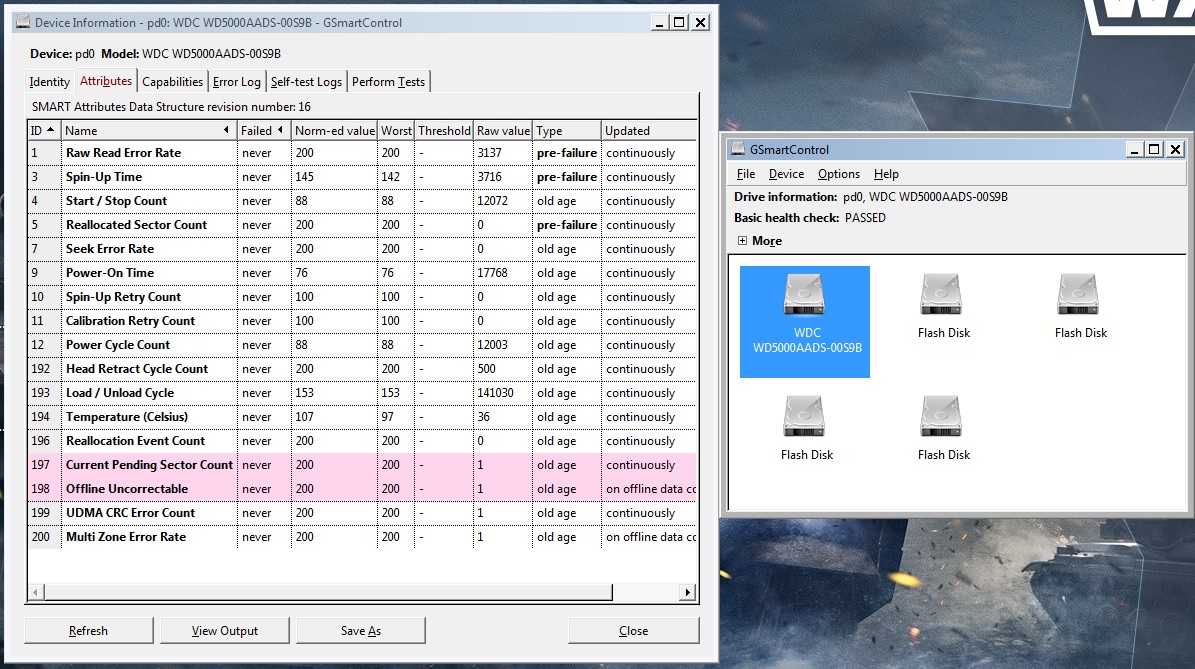Viewport: 1195px width, 669px height.
Task: Click the Basic health check PASSED text
Action: tap(809, 218)
